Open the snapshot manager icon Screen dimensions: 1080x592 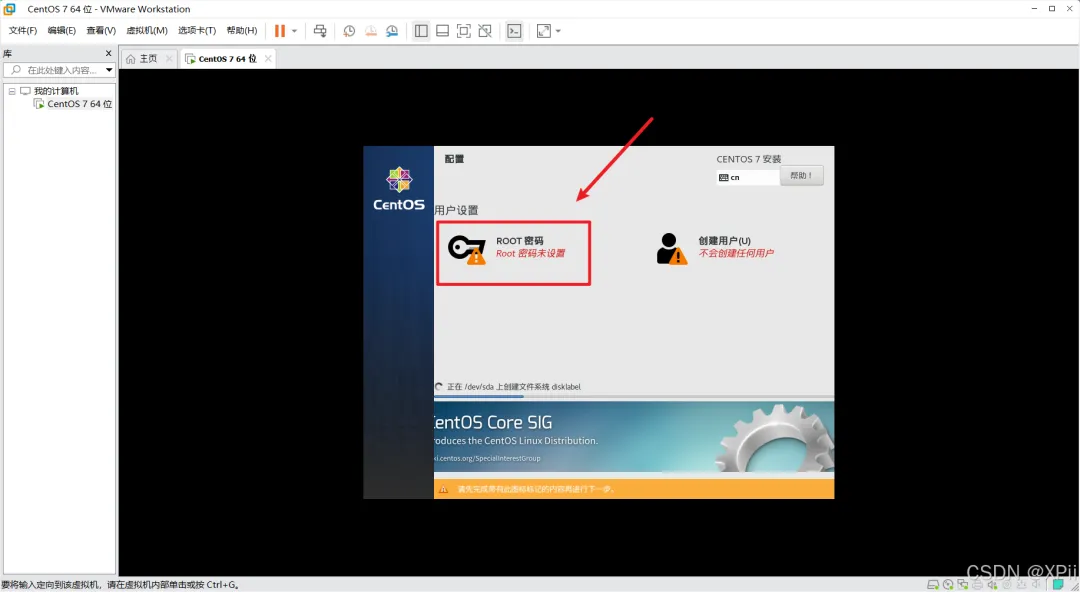[392, 31]
